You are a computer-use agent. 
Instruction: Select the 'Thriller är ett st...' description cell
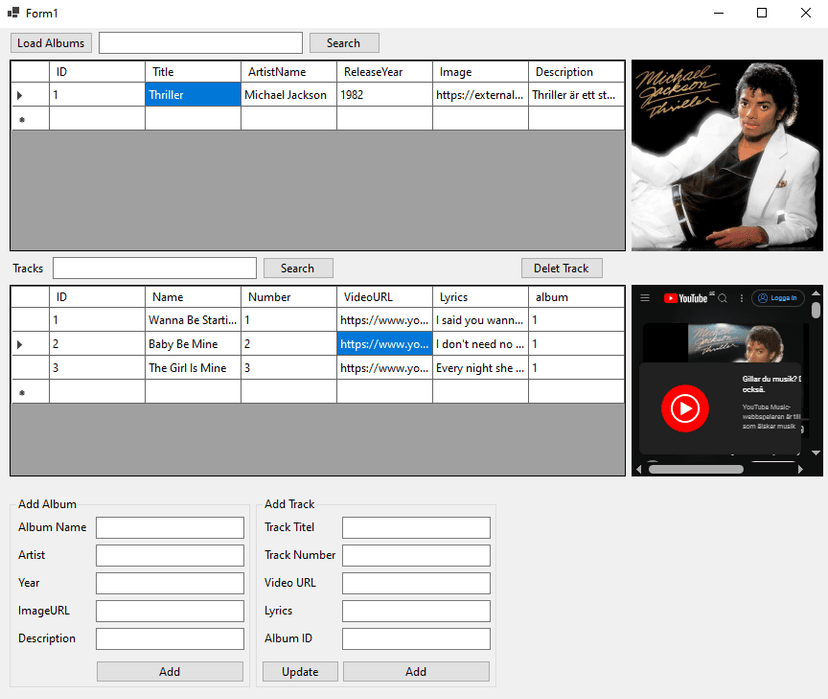pyautogui.click(x=576, y=95)
